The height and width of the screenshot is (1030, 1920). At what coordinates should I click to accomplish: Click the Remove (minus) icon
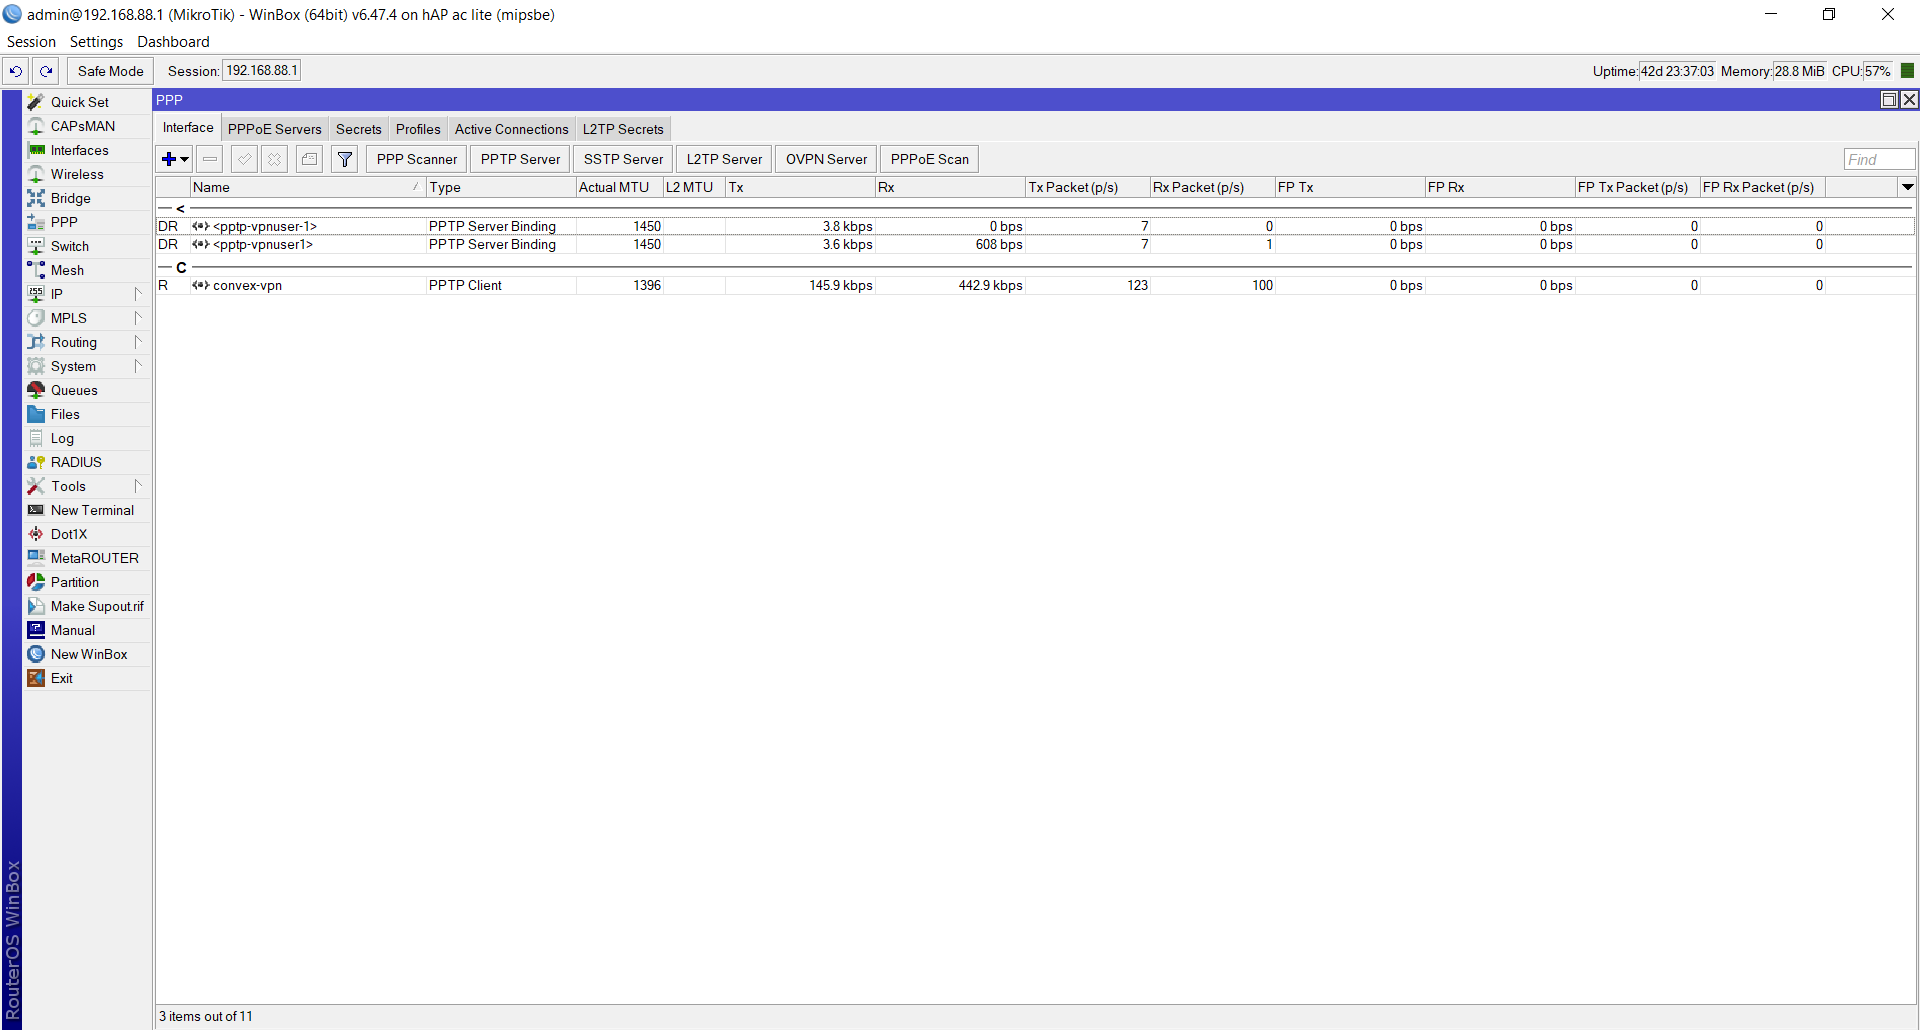point(210,159)
